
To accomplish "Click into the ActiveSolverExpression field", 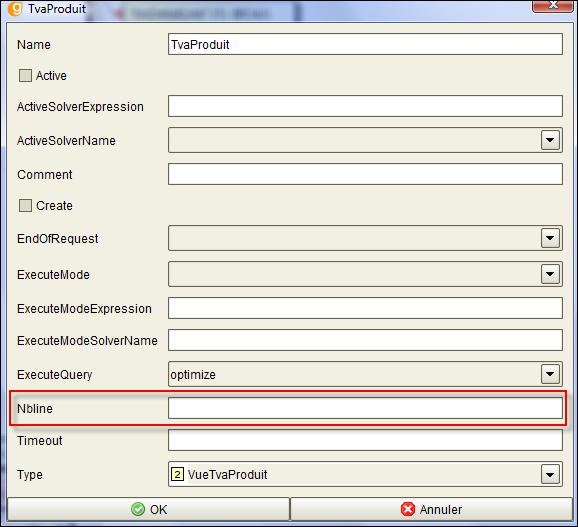I will click(365, 106).
